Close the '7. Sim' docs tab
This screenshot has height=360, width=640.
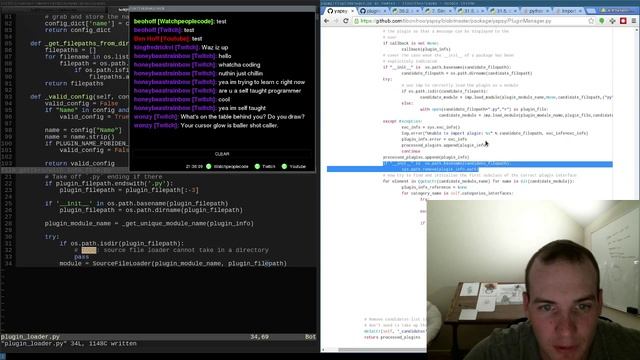tap(450, 11)
